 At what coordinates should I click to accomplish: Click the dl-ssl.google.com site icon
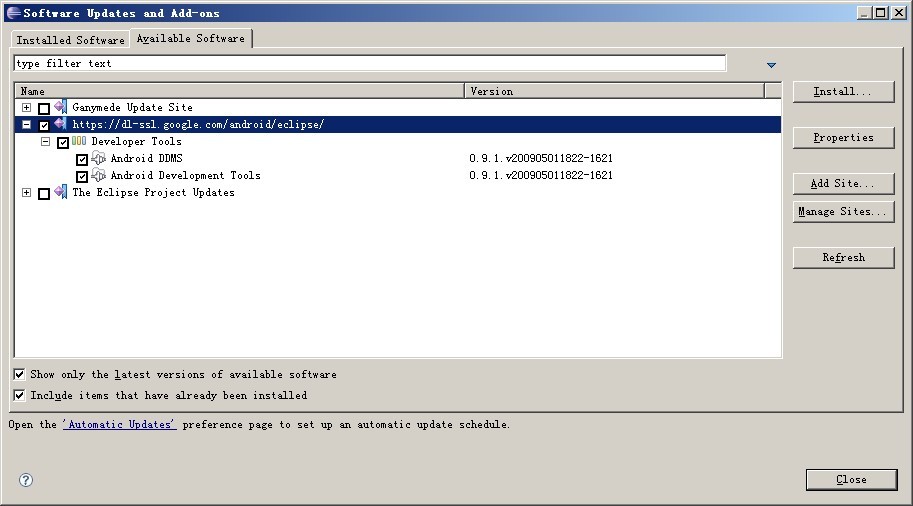[x=61, y=124]
